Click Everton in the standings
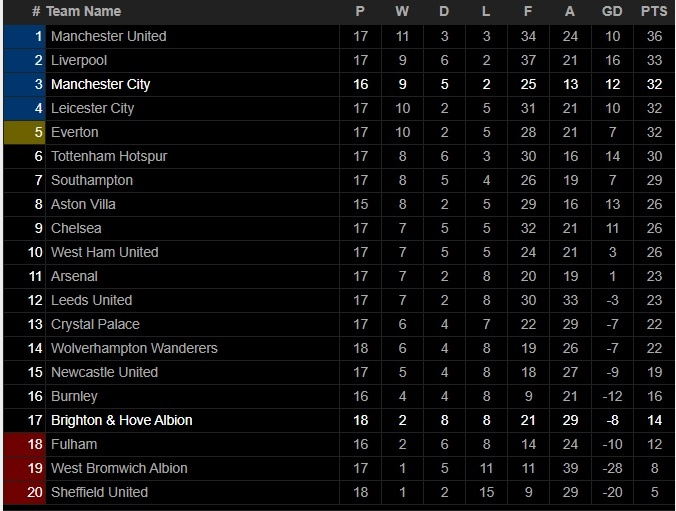Screen dimensions: 676x511 tap(75, 132)
